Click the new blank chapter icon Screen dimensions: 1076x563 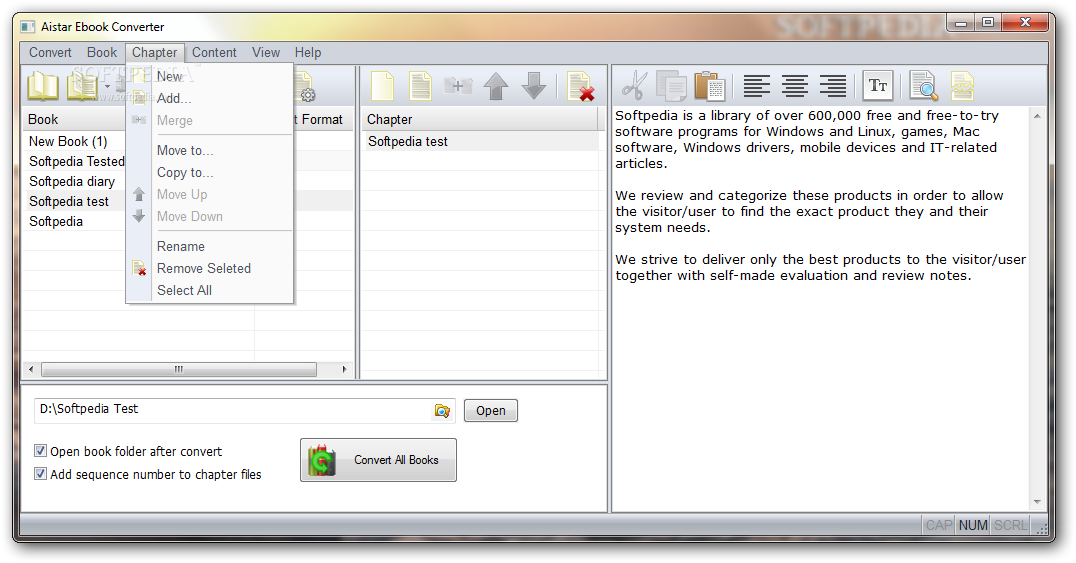[382, 87]
